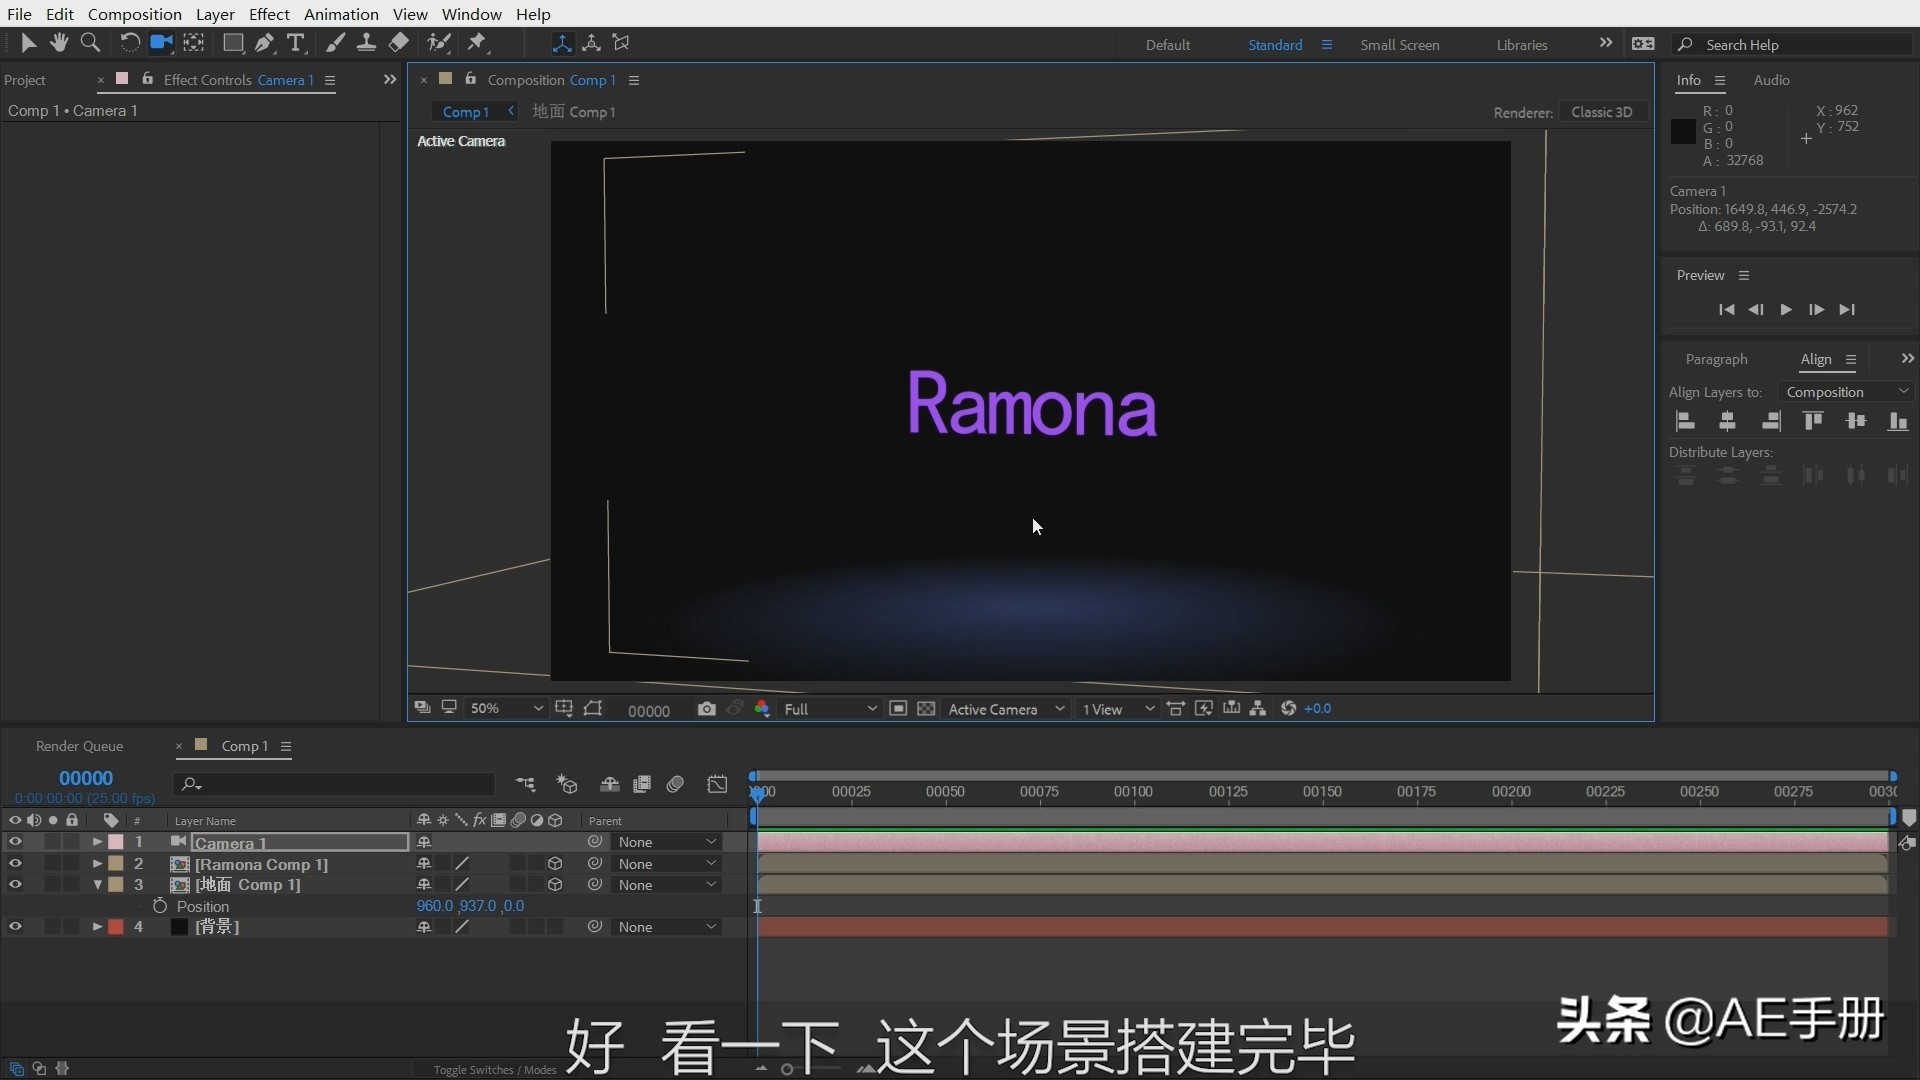This screenshot has width=1920, height=1080.
Task: Expand the Ramona Comp 1 layer properties
Action: [97, 864]
